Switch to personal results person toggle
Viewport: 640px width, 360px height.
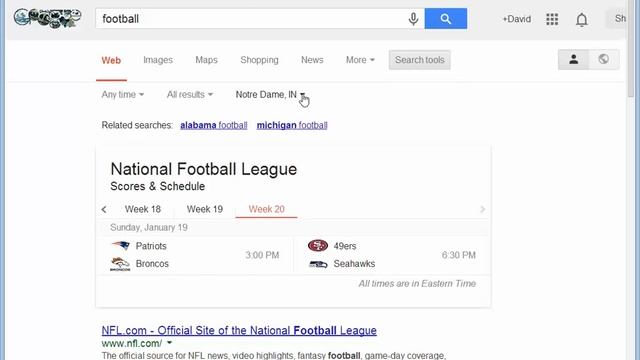point(573,60)
